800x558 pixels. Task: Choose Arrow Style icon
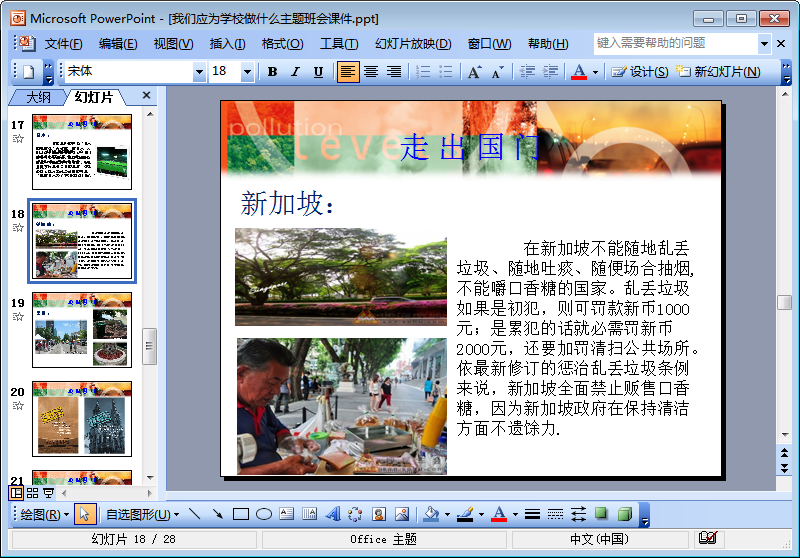point(578,514)
